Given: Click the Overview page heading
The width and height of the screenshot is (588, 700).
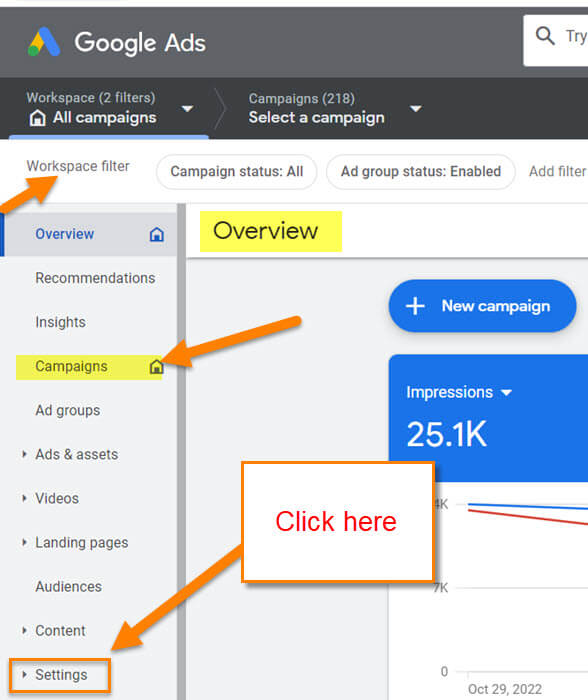Looking at the screenshot, I should pyautogui.click(x=266, y=231).
